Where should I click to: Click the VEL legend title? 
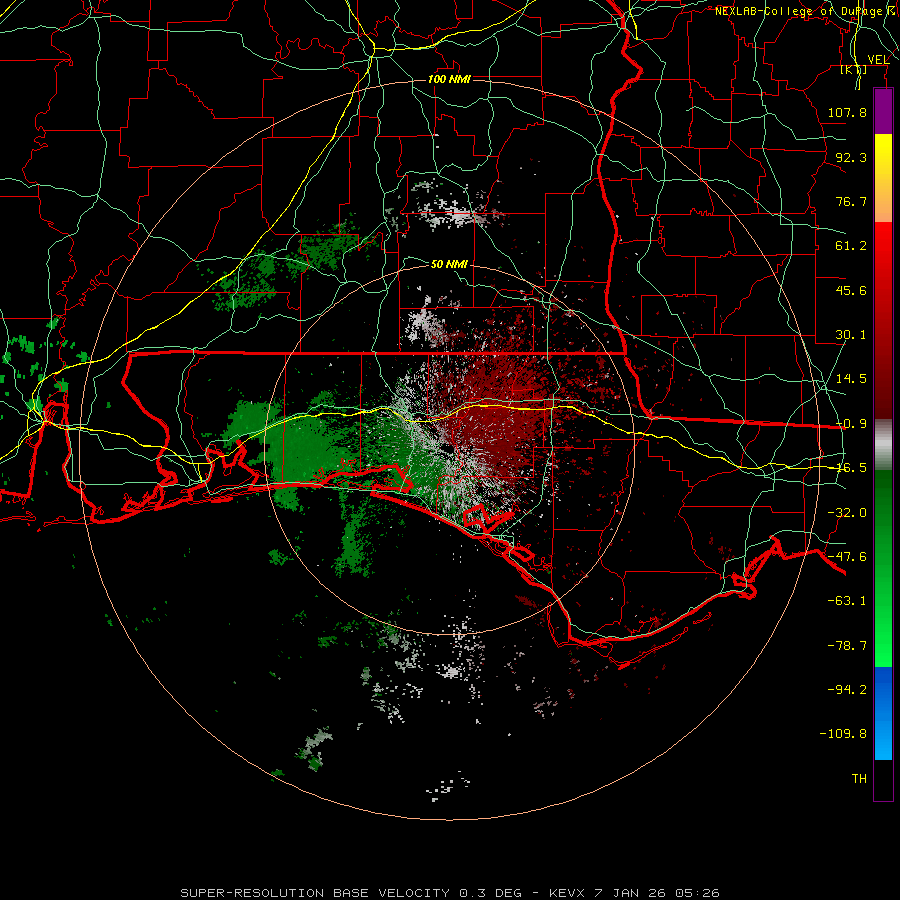tap(878, 59)
